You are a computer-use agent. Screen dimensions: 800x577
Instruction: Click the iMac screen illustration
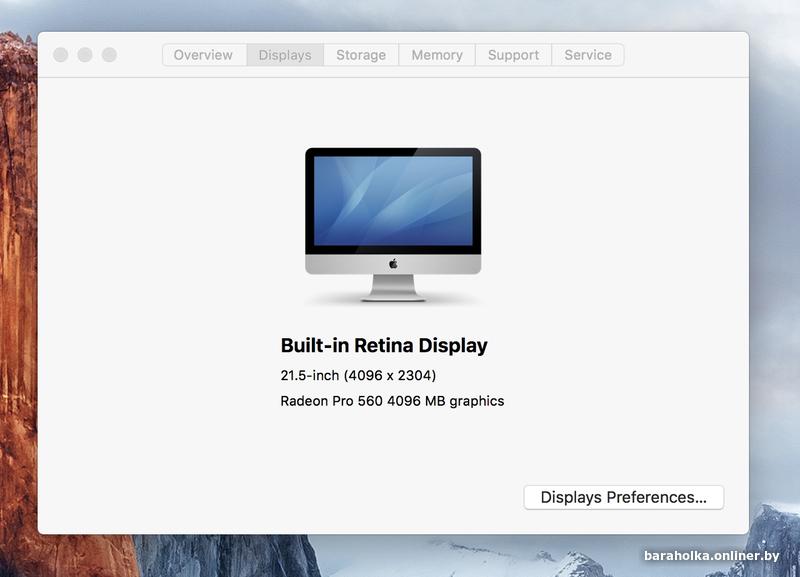[x=393, y=200]
